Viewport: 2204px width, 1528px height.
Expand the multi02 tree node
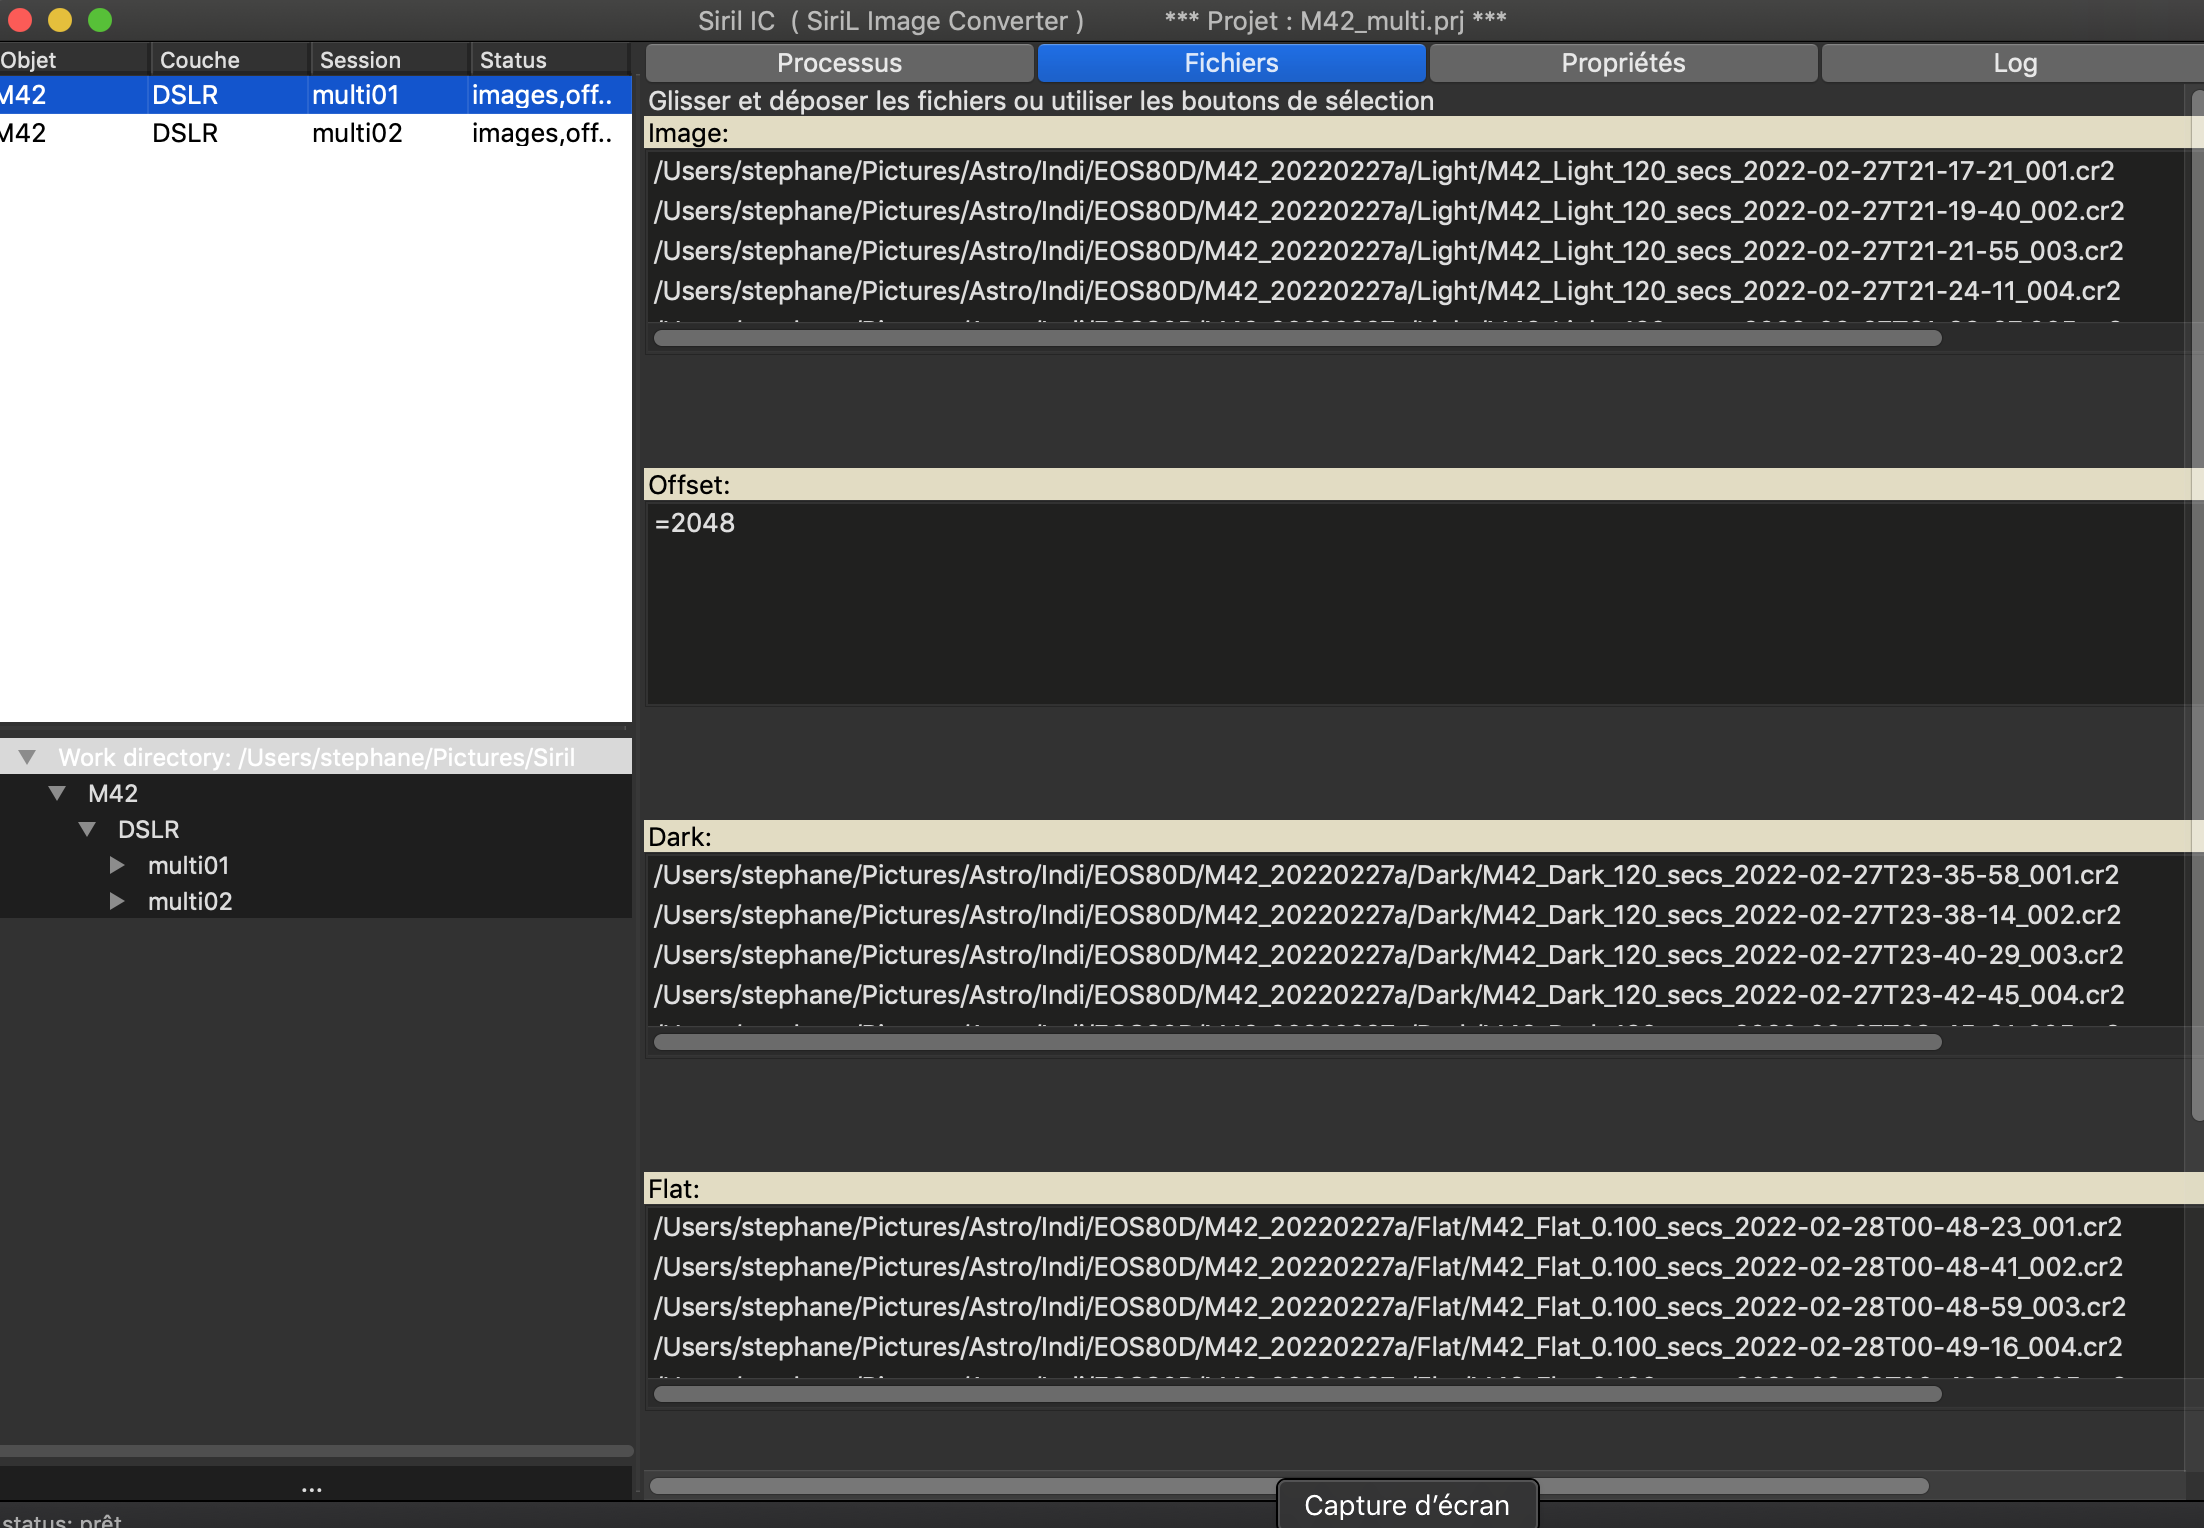[117, 901]
